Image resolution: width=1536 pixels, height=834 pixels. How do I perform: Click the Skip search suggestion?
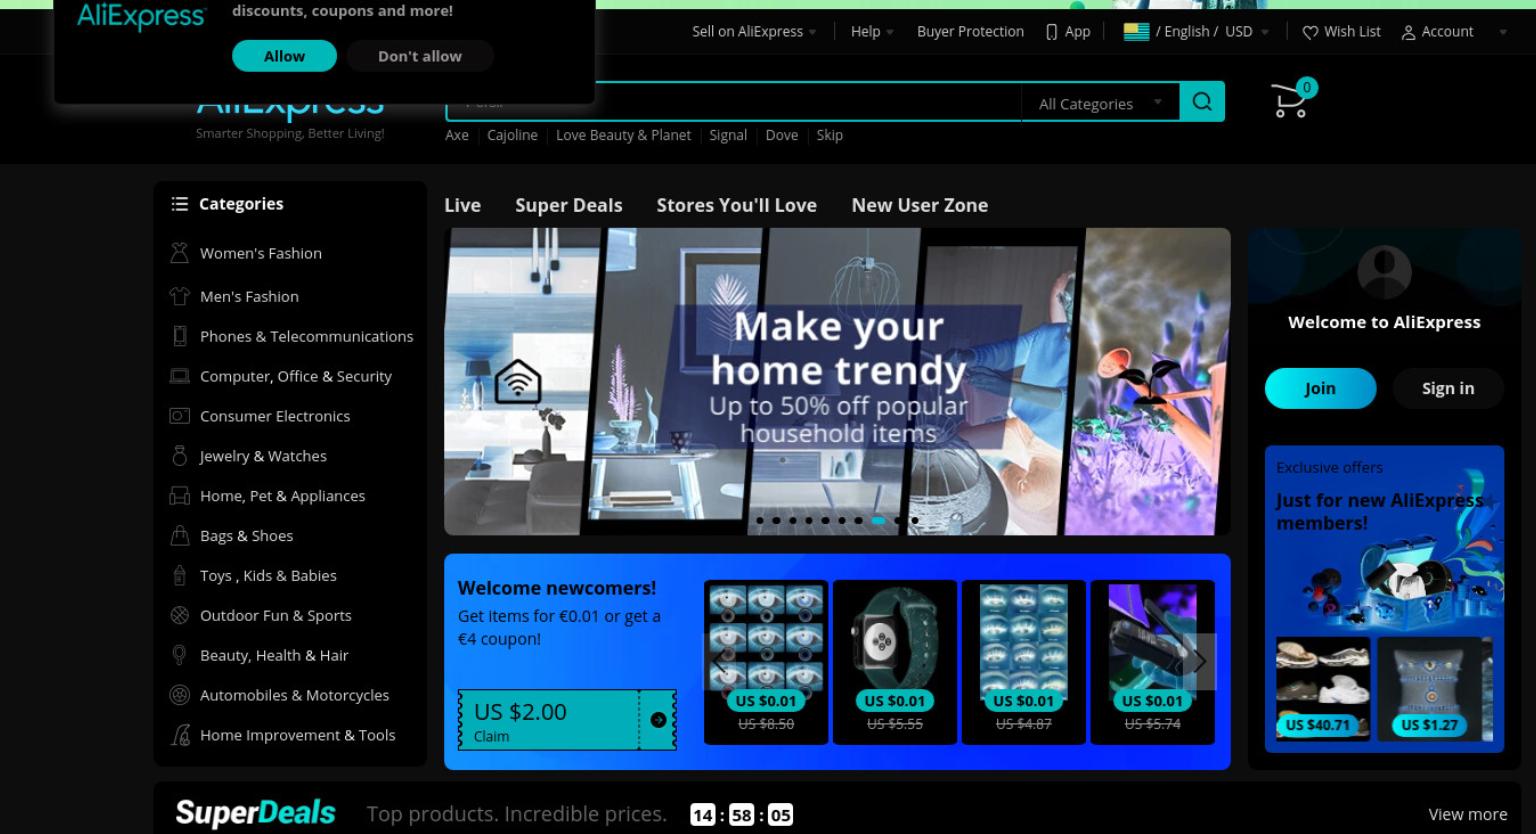point(829,135)
